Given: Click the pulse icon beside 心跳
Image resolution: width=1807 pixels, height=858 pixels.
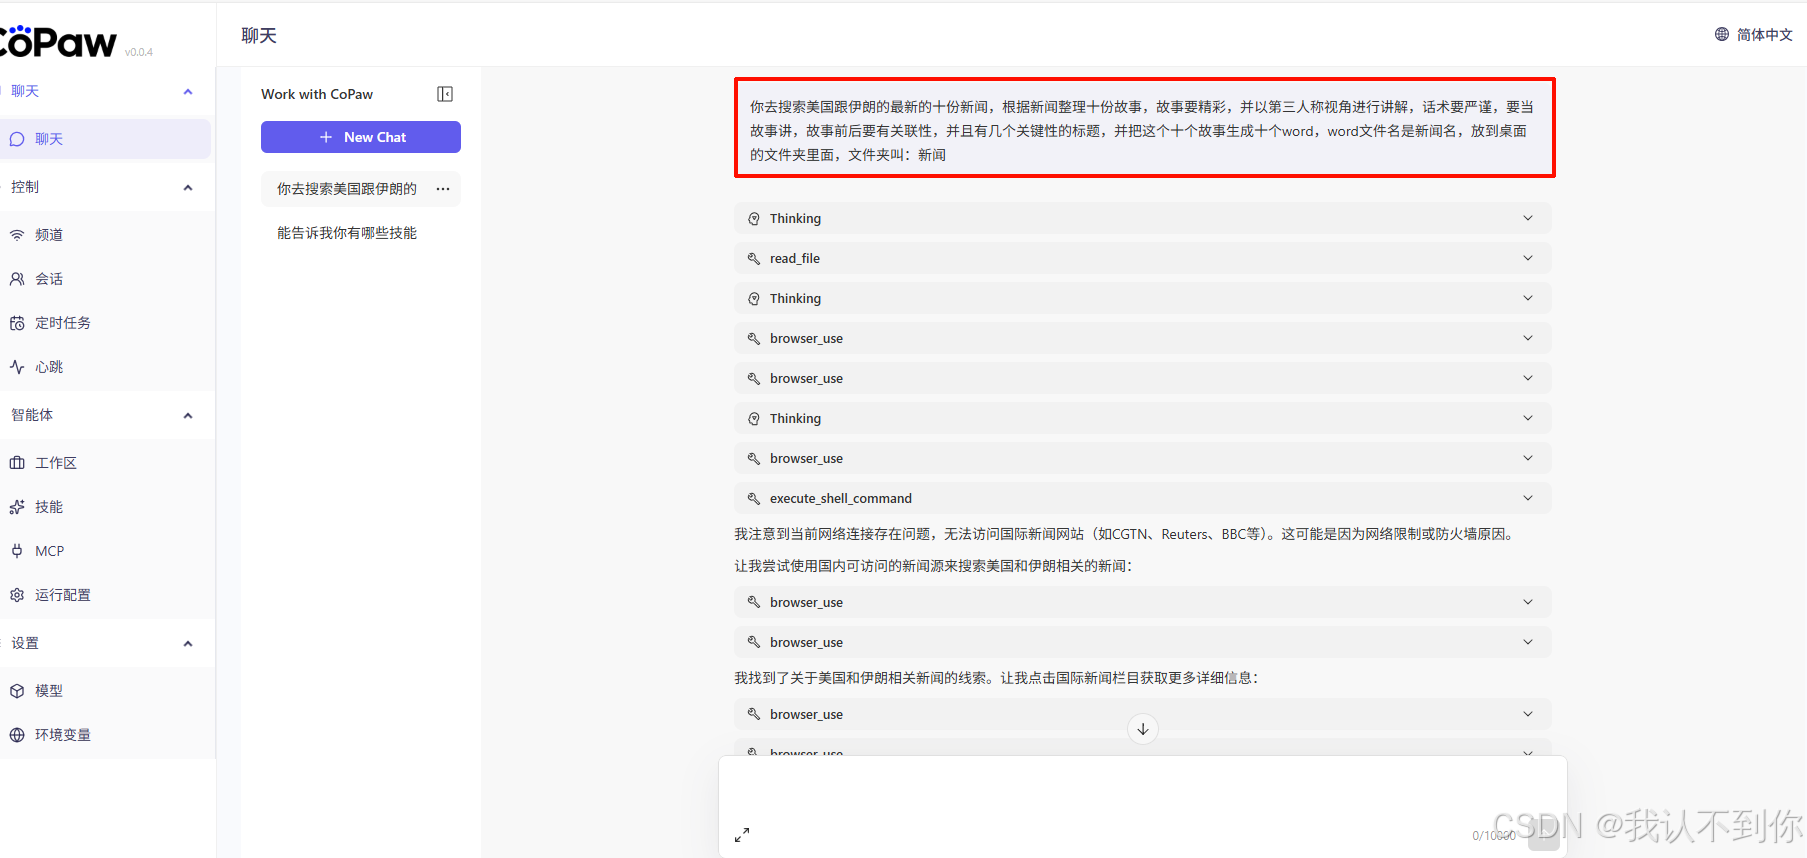Looking at the screenshot, I should (x=17, y=367).
